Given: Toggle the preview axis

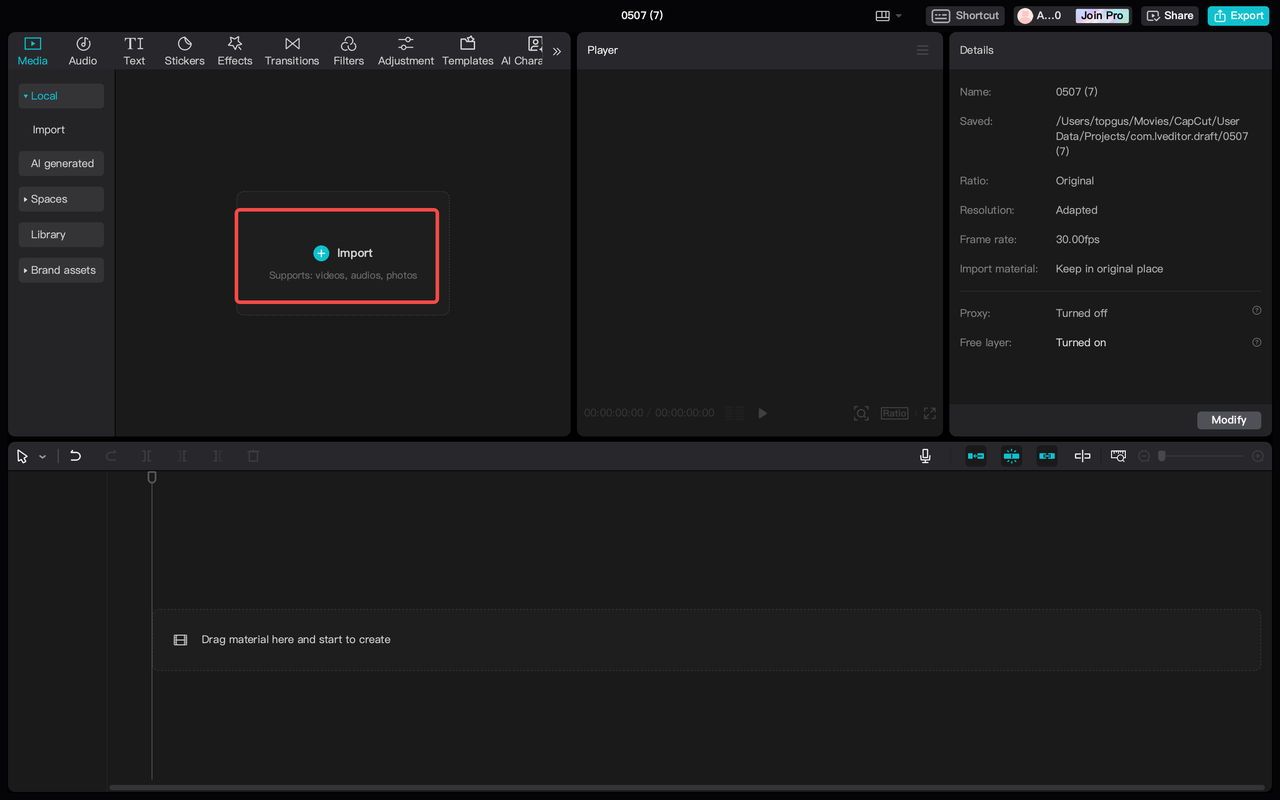Looking at the screenshot, I should 1082,456.
